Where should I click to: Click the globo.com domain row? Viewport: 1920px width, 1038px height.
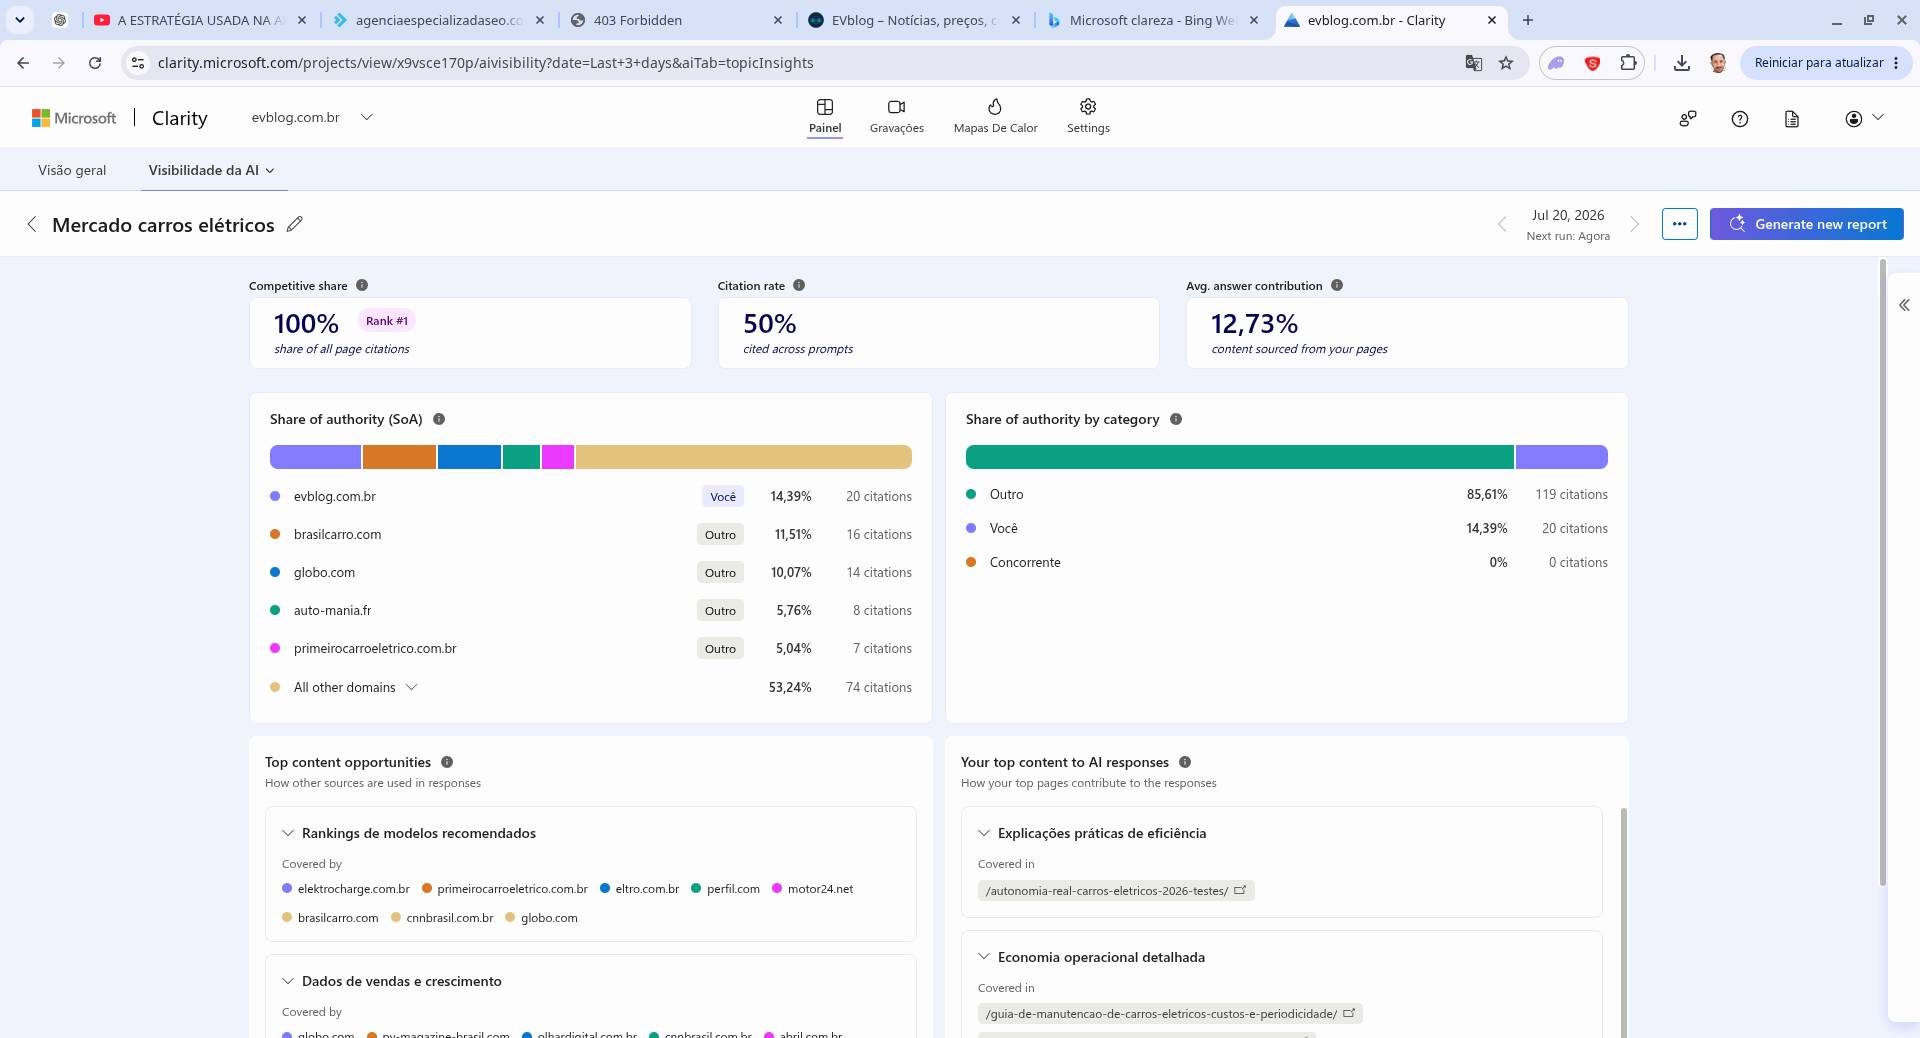tap(591, 572)
